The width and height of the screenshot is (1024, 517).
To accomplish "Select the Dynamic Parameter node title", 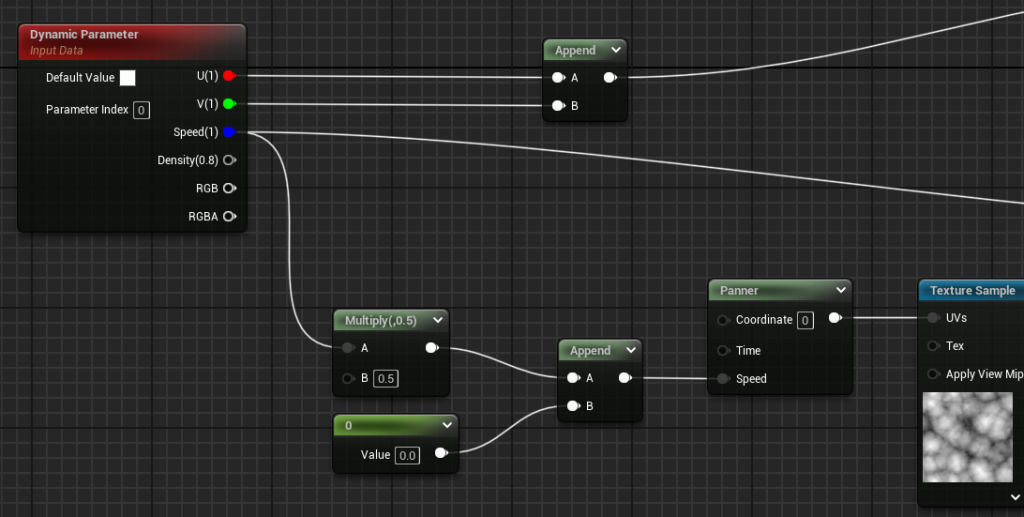I will coord(85,35).
